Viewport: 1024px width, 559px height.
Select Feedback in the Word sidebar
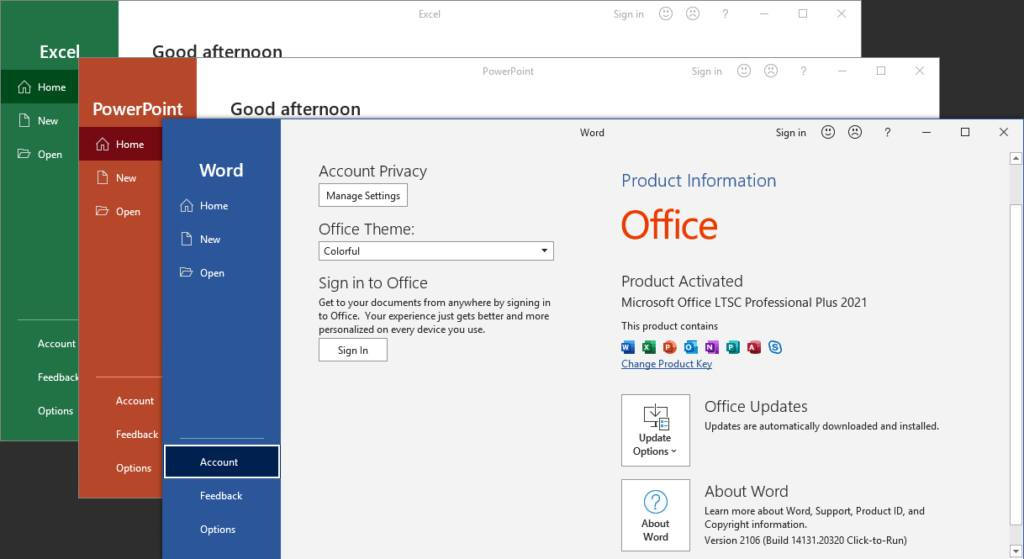click(x=221, y=495)
